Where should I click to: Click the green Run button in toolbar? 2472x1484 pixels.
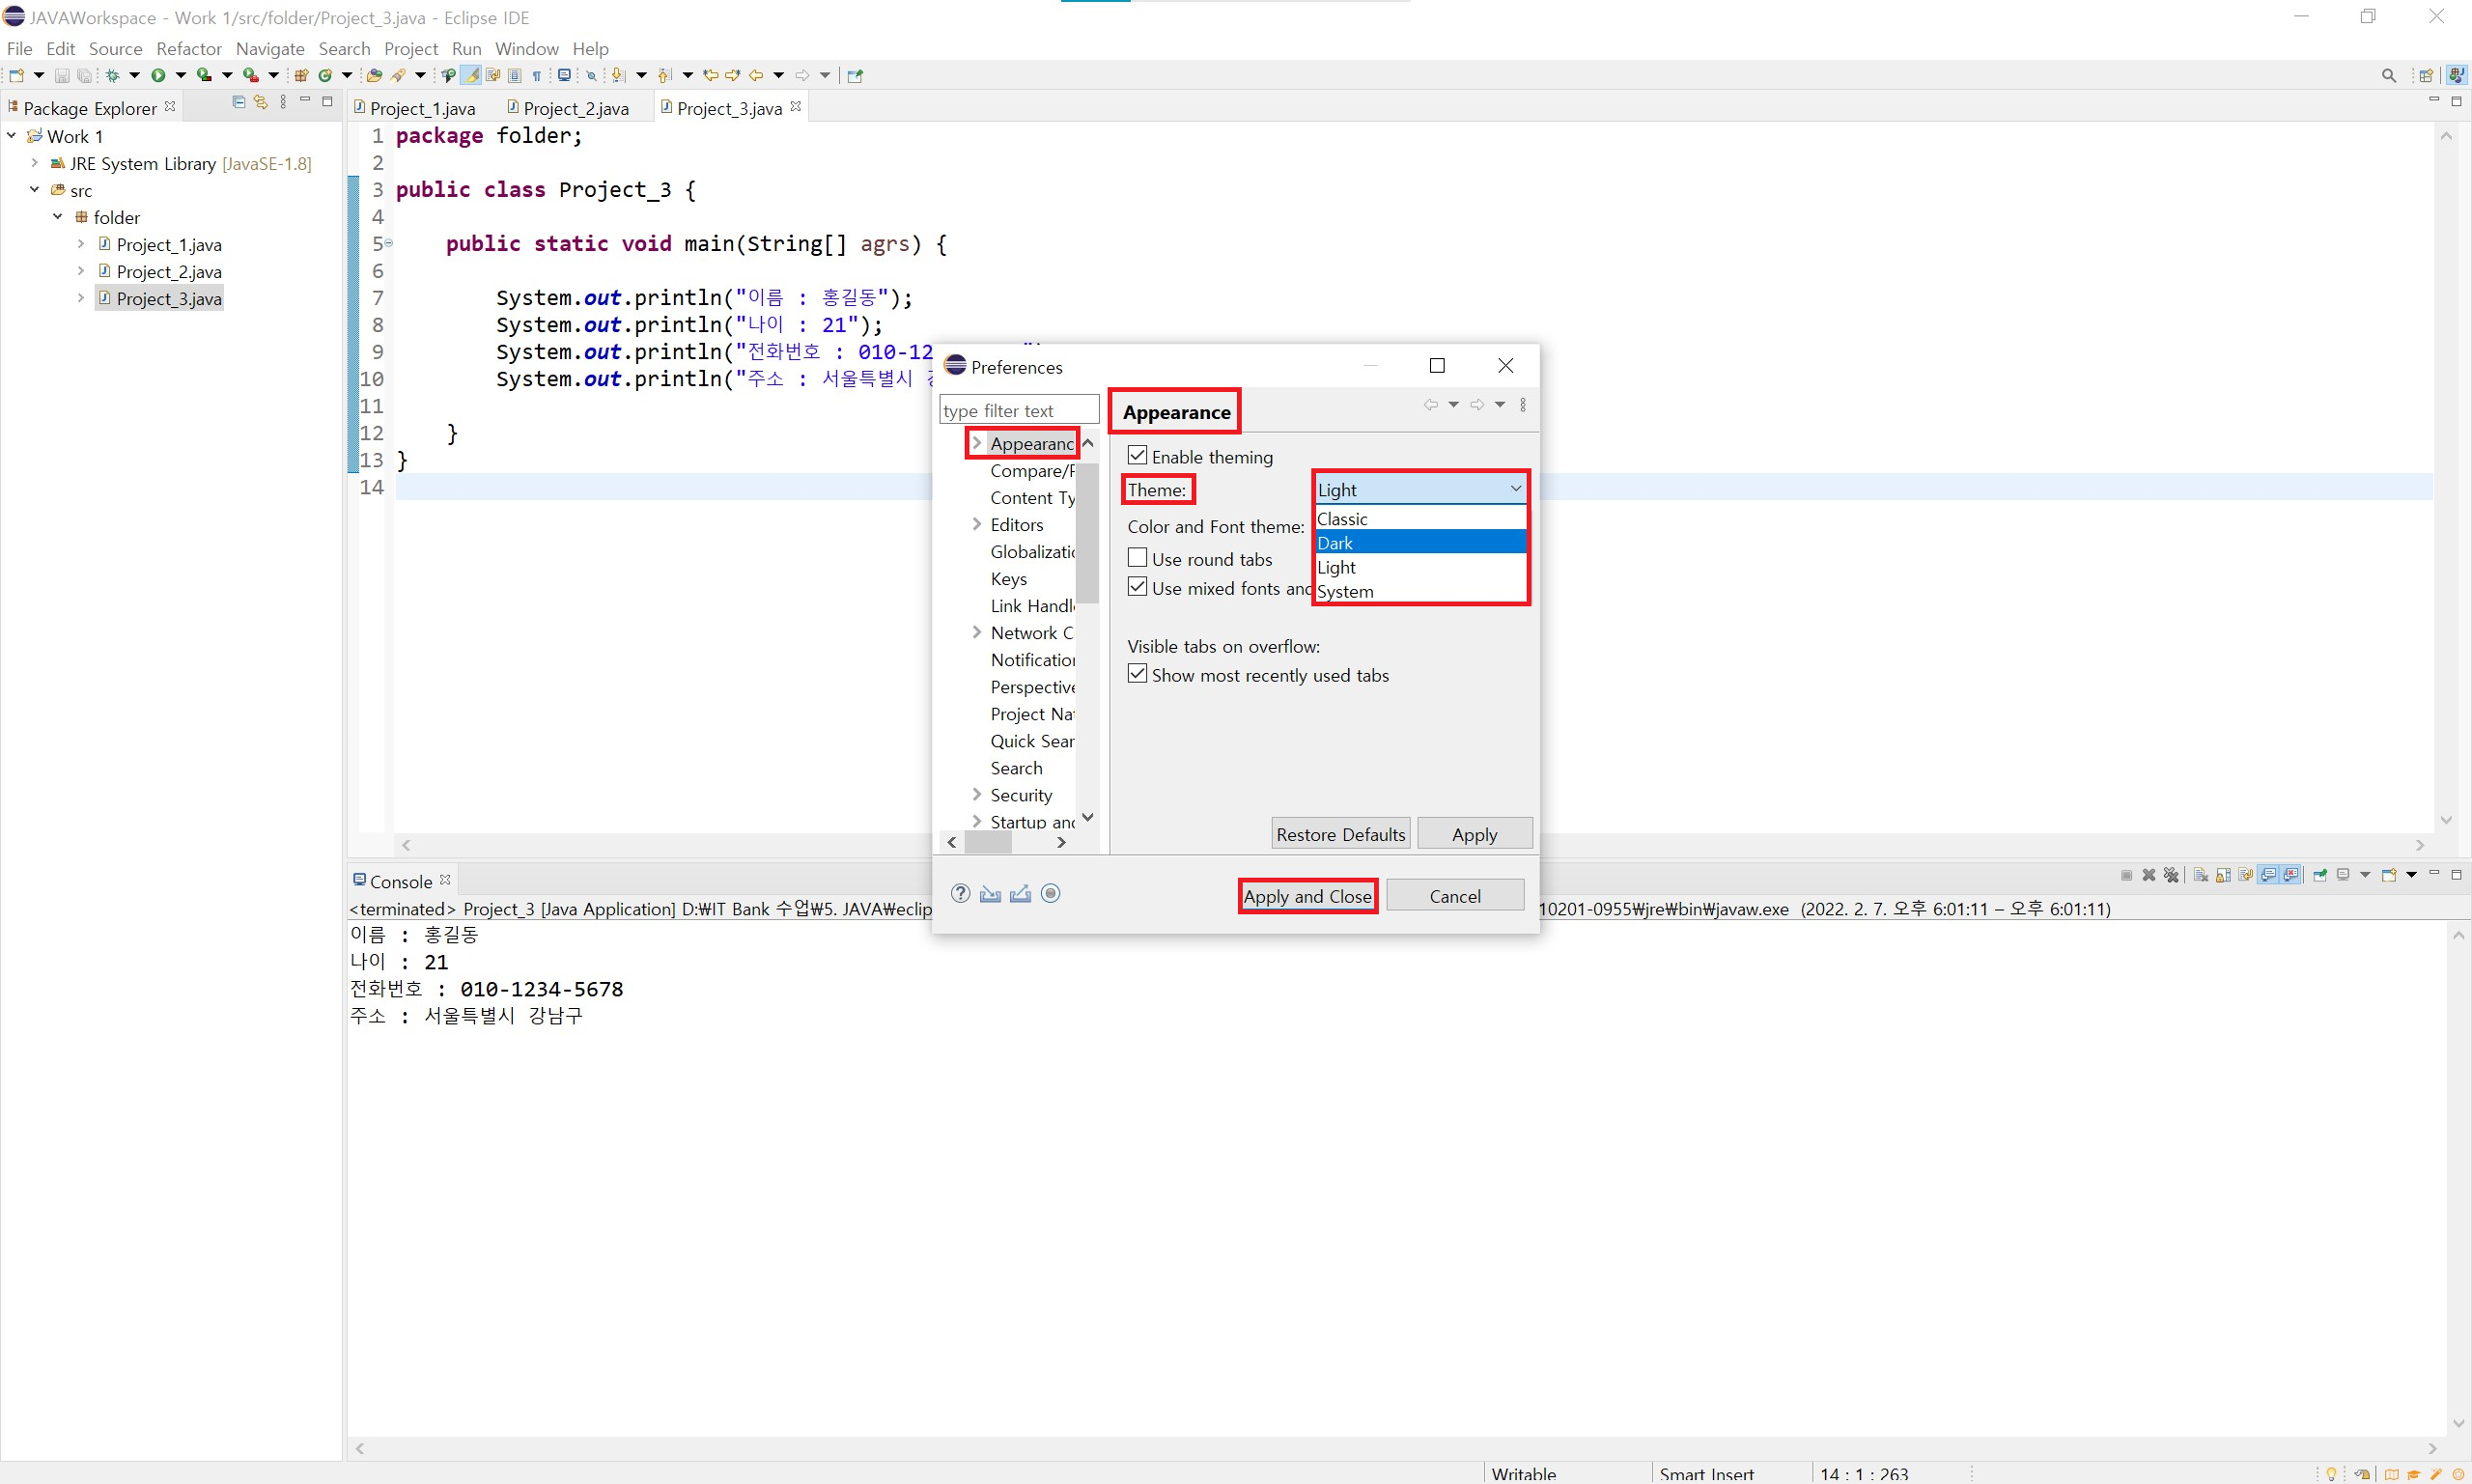tap(158, 75)
